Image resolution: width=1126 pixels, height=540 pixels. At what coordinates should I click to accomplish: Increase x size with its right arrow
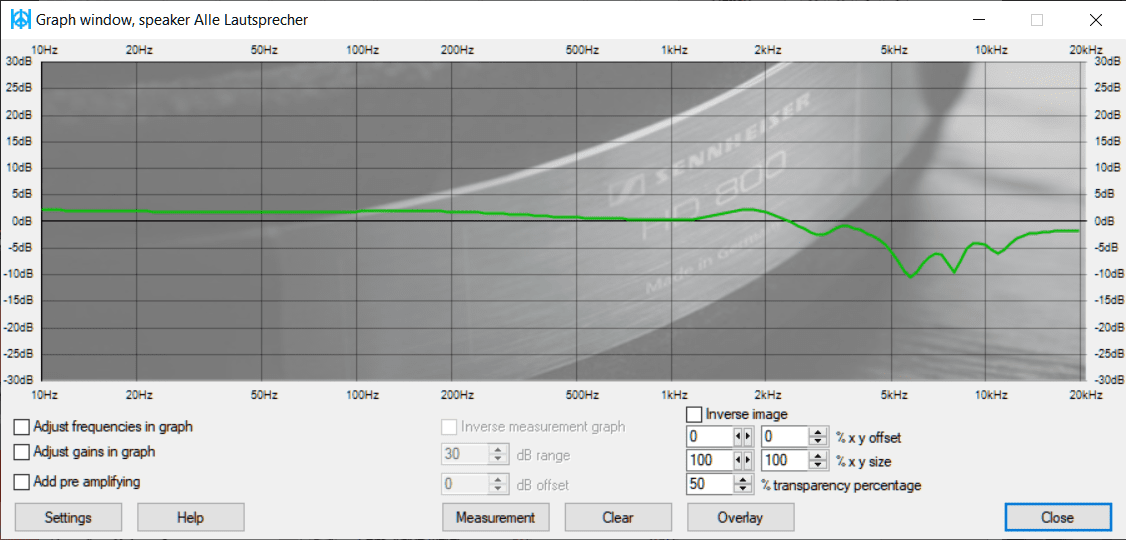748,460
